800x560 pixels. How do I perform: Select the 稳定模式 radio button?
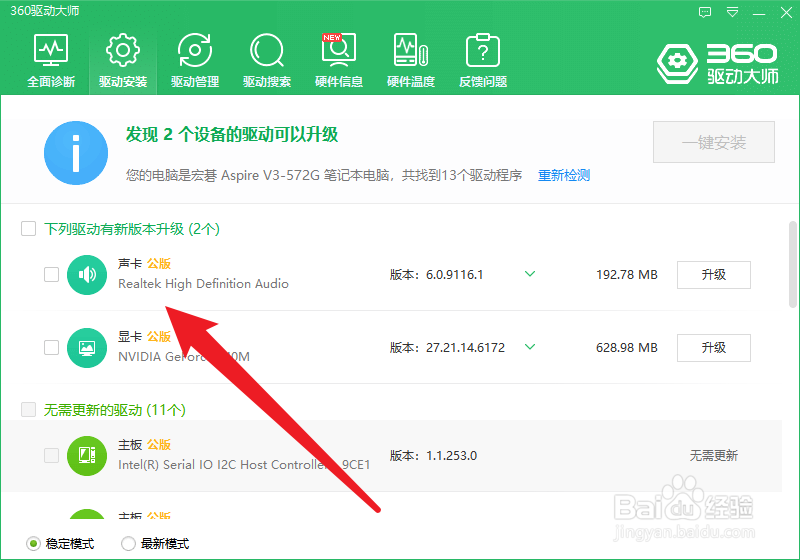pyautogui.click(x=33, y=544)
